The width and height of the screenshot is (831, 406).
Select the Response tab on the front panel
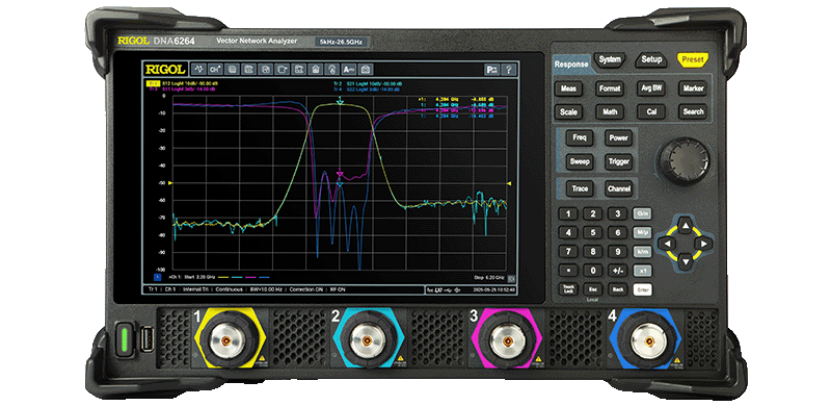[x=571, y=65]
